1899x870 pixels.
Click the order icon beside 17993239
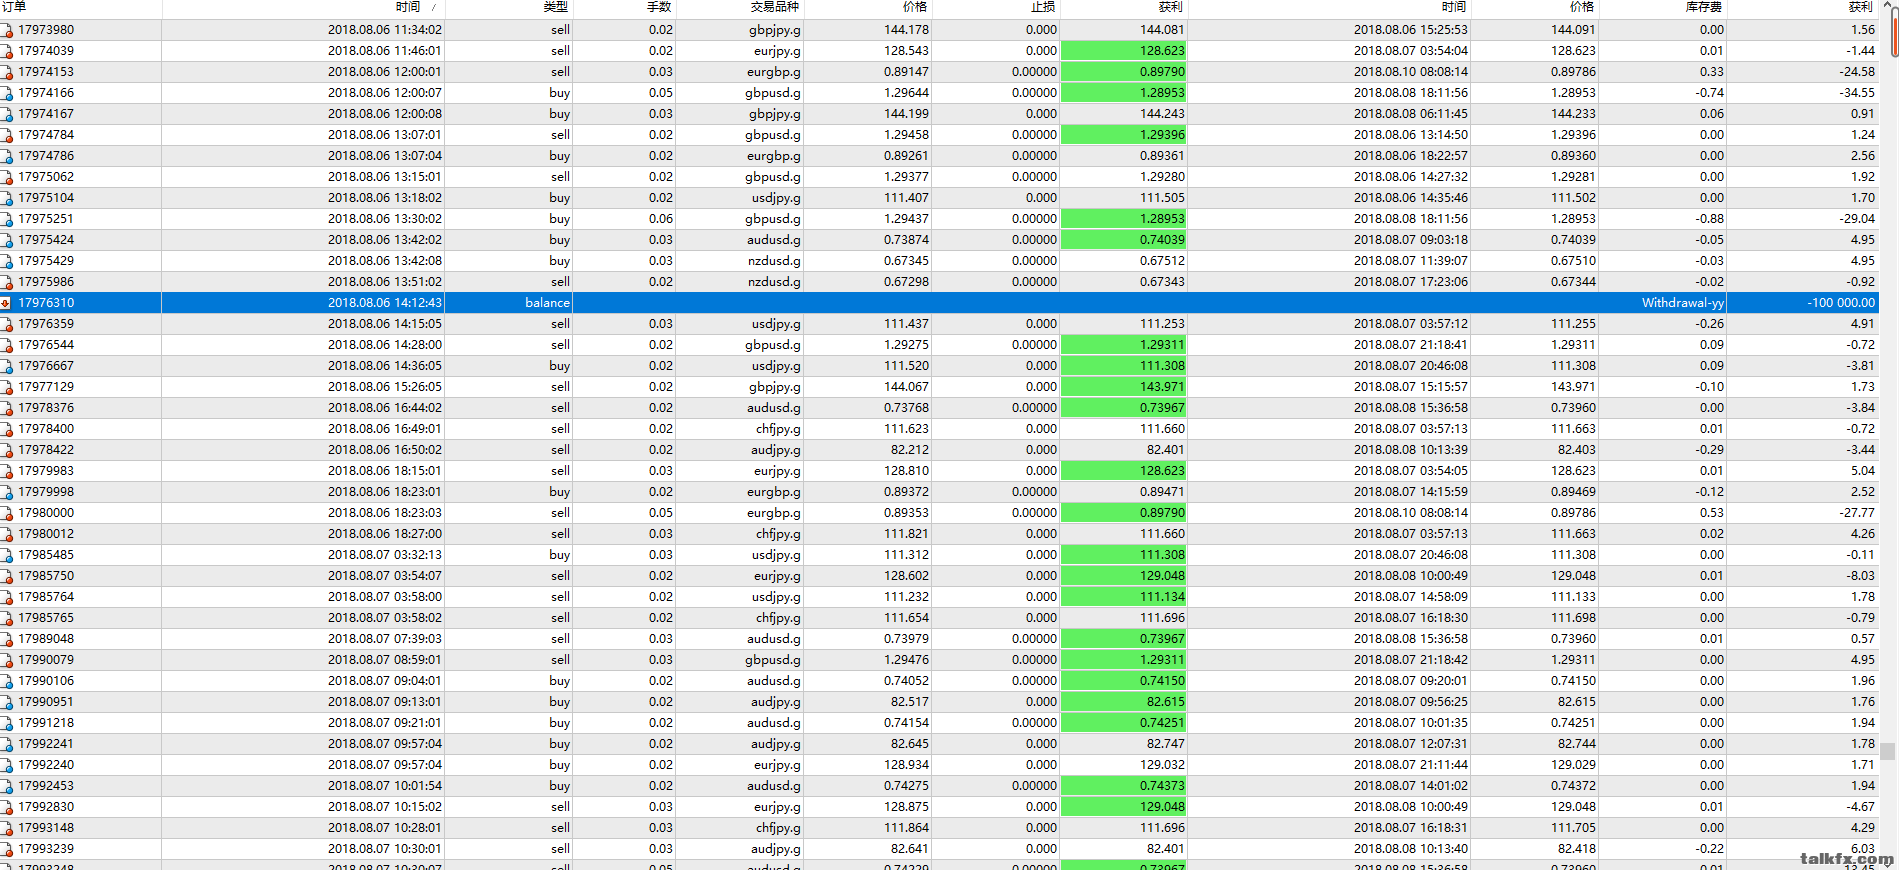pos(7,849)
